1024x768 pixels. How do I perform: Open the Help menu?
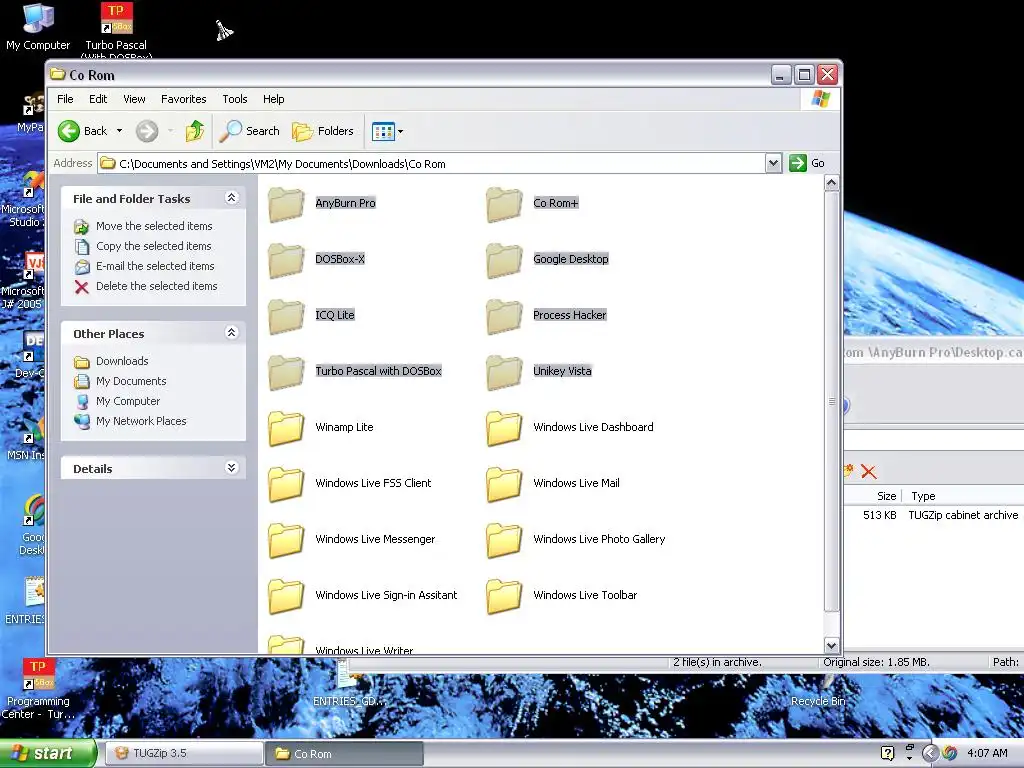(x=274, y=99)
